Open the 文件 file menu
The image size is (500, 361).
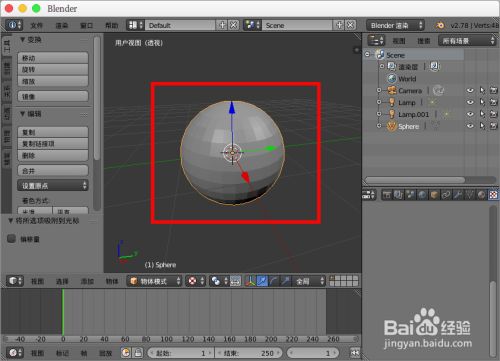(x=36, y=25)
